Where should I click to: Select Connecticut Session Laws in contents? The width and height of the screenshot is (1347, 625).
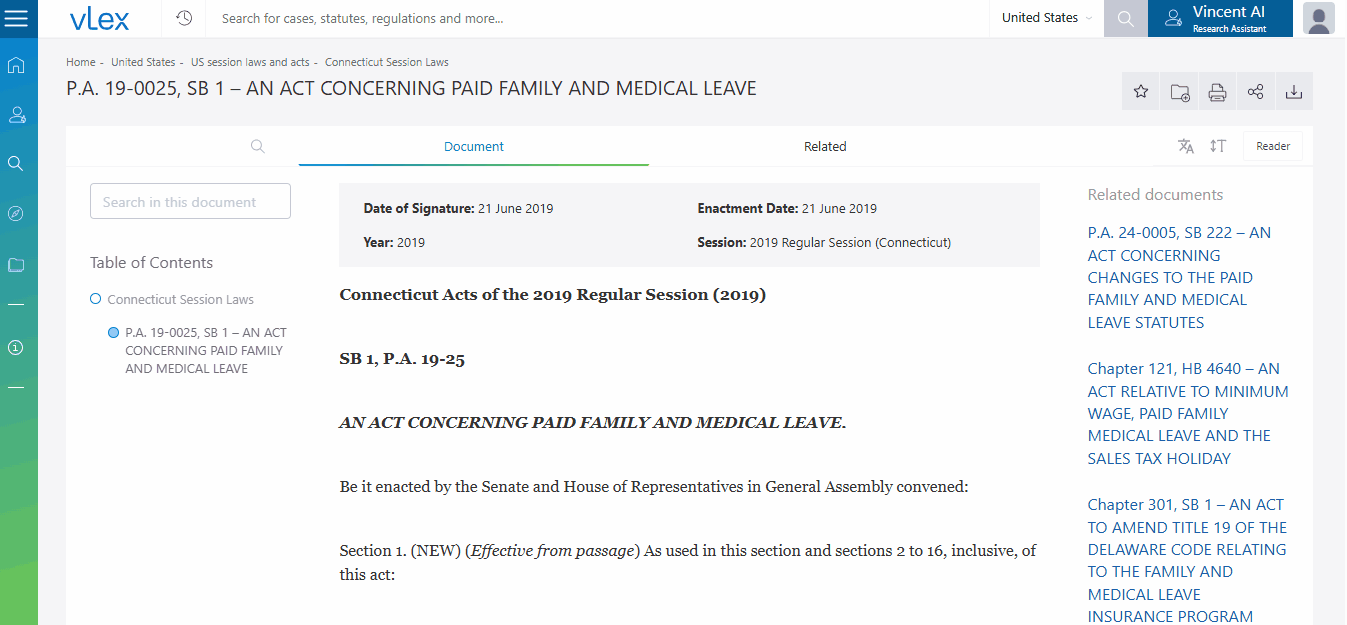tap(180, 299)
